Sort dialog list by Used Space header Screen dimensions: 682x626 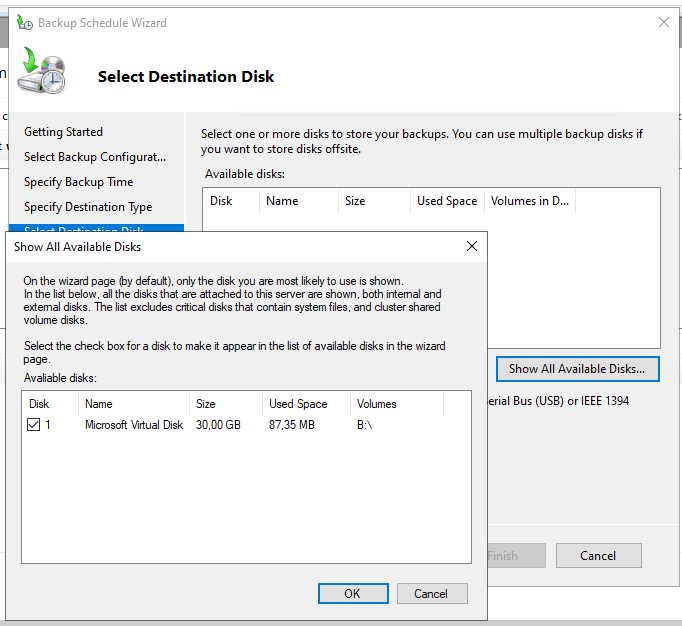click(x=298, y=404)
